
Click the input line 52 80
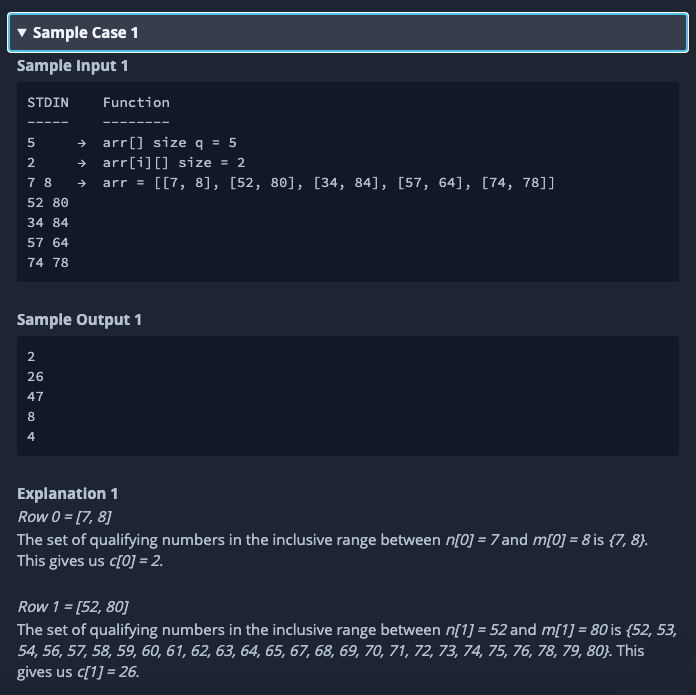[48, 203]
